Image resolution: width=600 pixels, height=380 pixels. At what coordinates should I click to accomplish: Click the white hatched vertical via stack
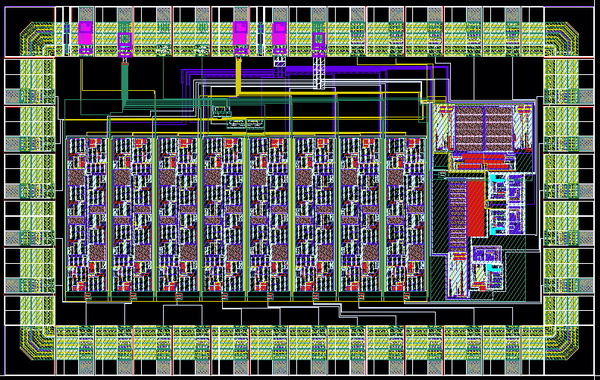pyautogui.click(x=319, y=73)
